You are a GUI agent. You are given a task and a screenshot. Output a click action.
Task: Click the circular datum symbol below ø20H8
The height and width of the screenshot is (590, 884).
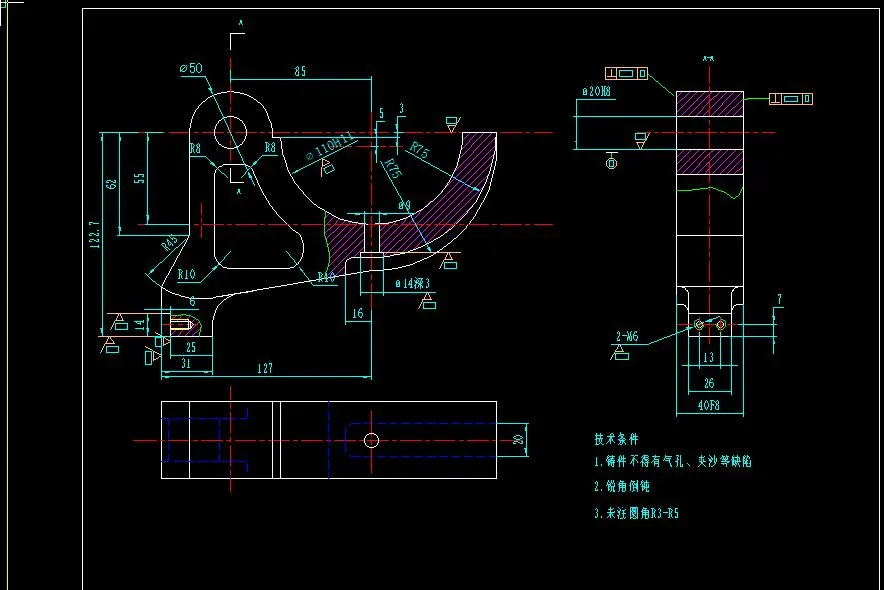coord(611,163)
